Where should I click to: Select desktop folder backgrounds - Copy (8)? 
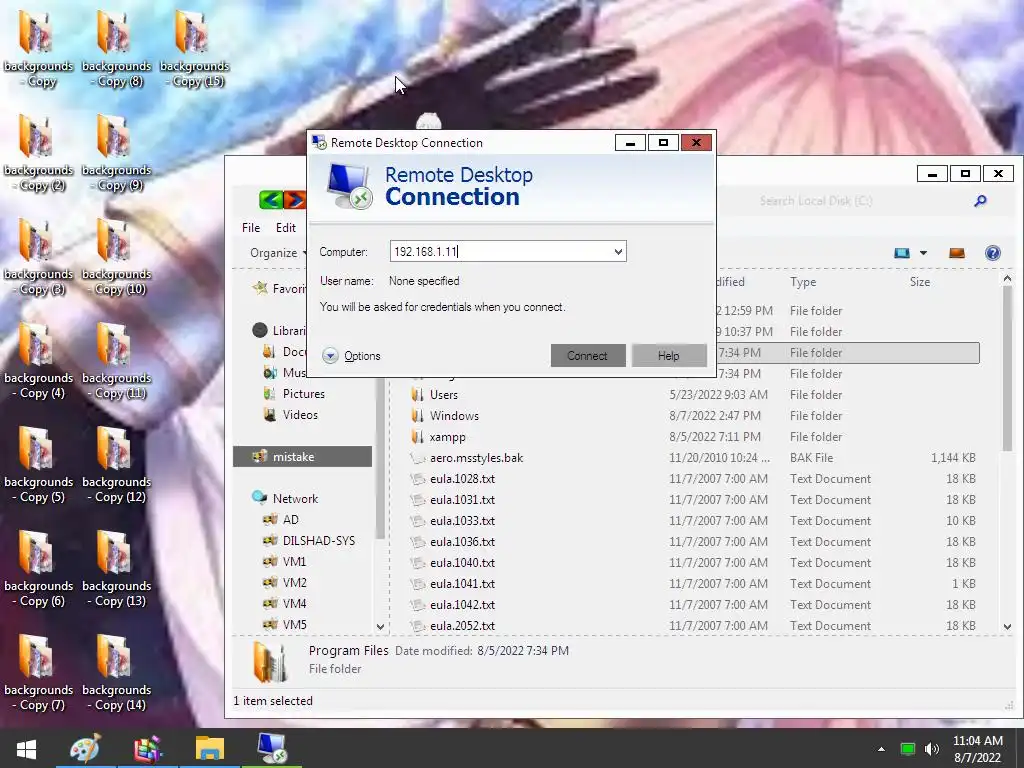116,48
